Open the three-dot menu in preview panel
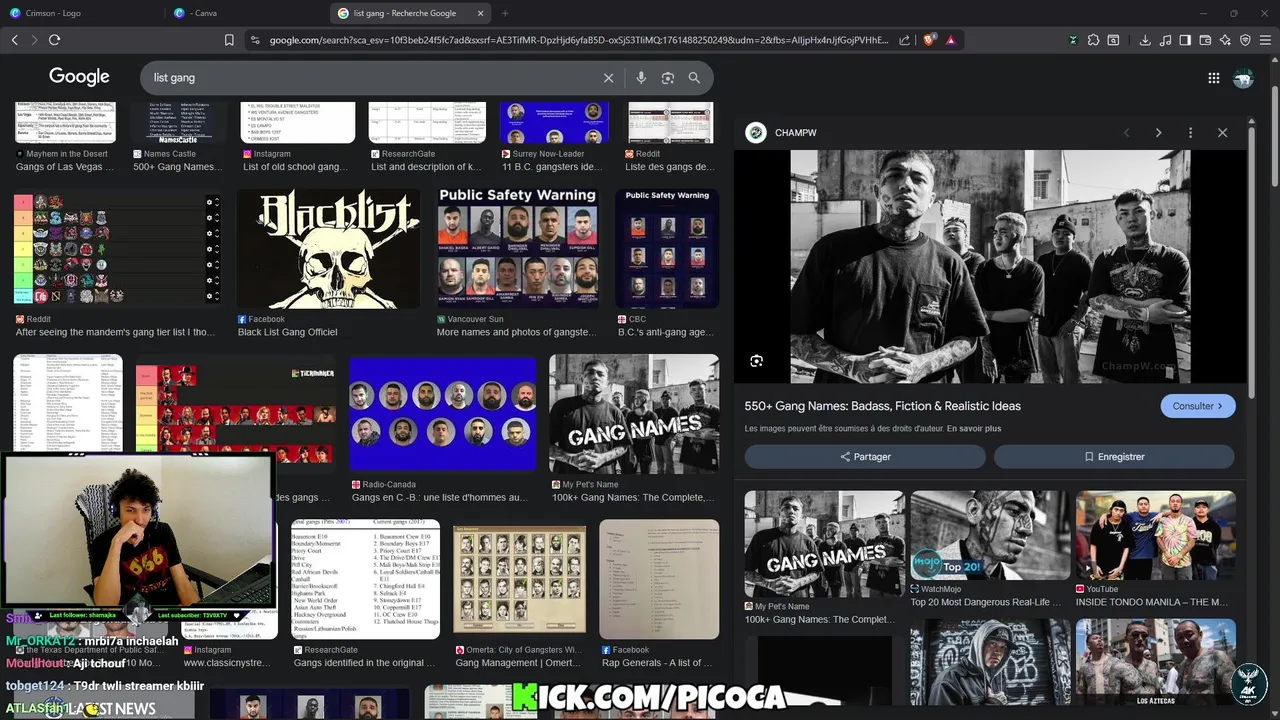The height and width of the screenshot is (720, 1280). (1190, 133)
